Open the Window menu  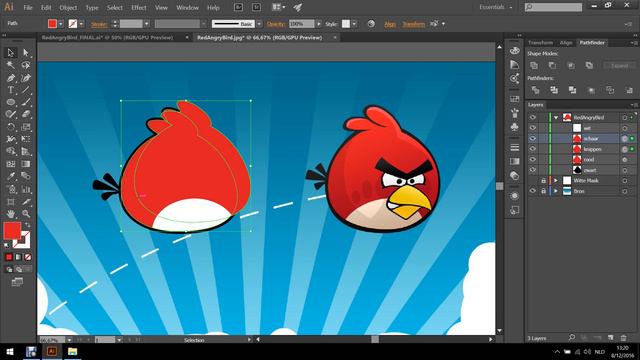[x=187, y=7]
